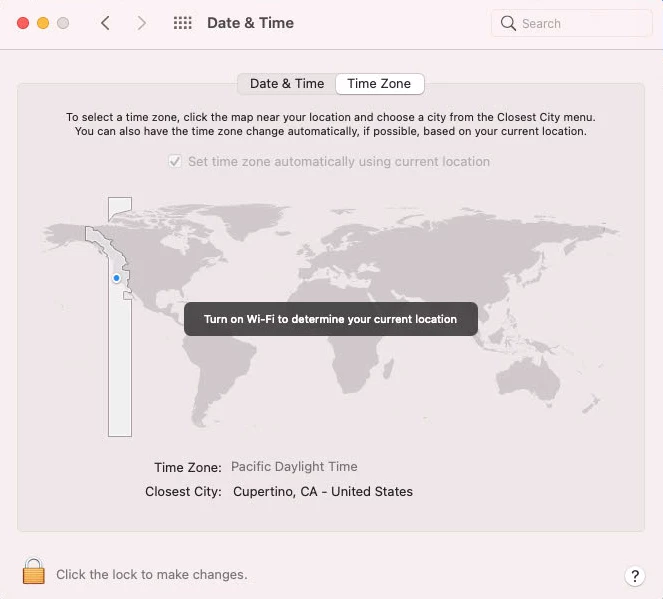Click the back arrow in toolbar
This screenshot has height=599, width=663.
pos(105,23)
